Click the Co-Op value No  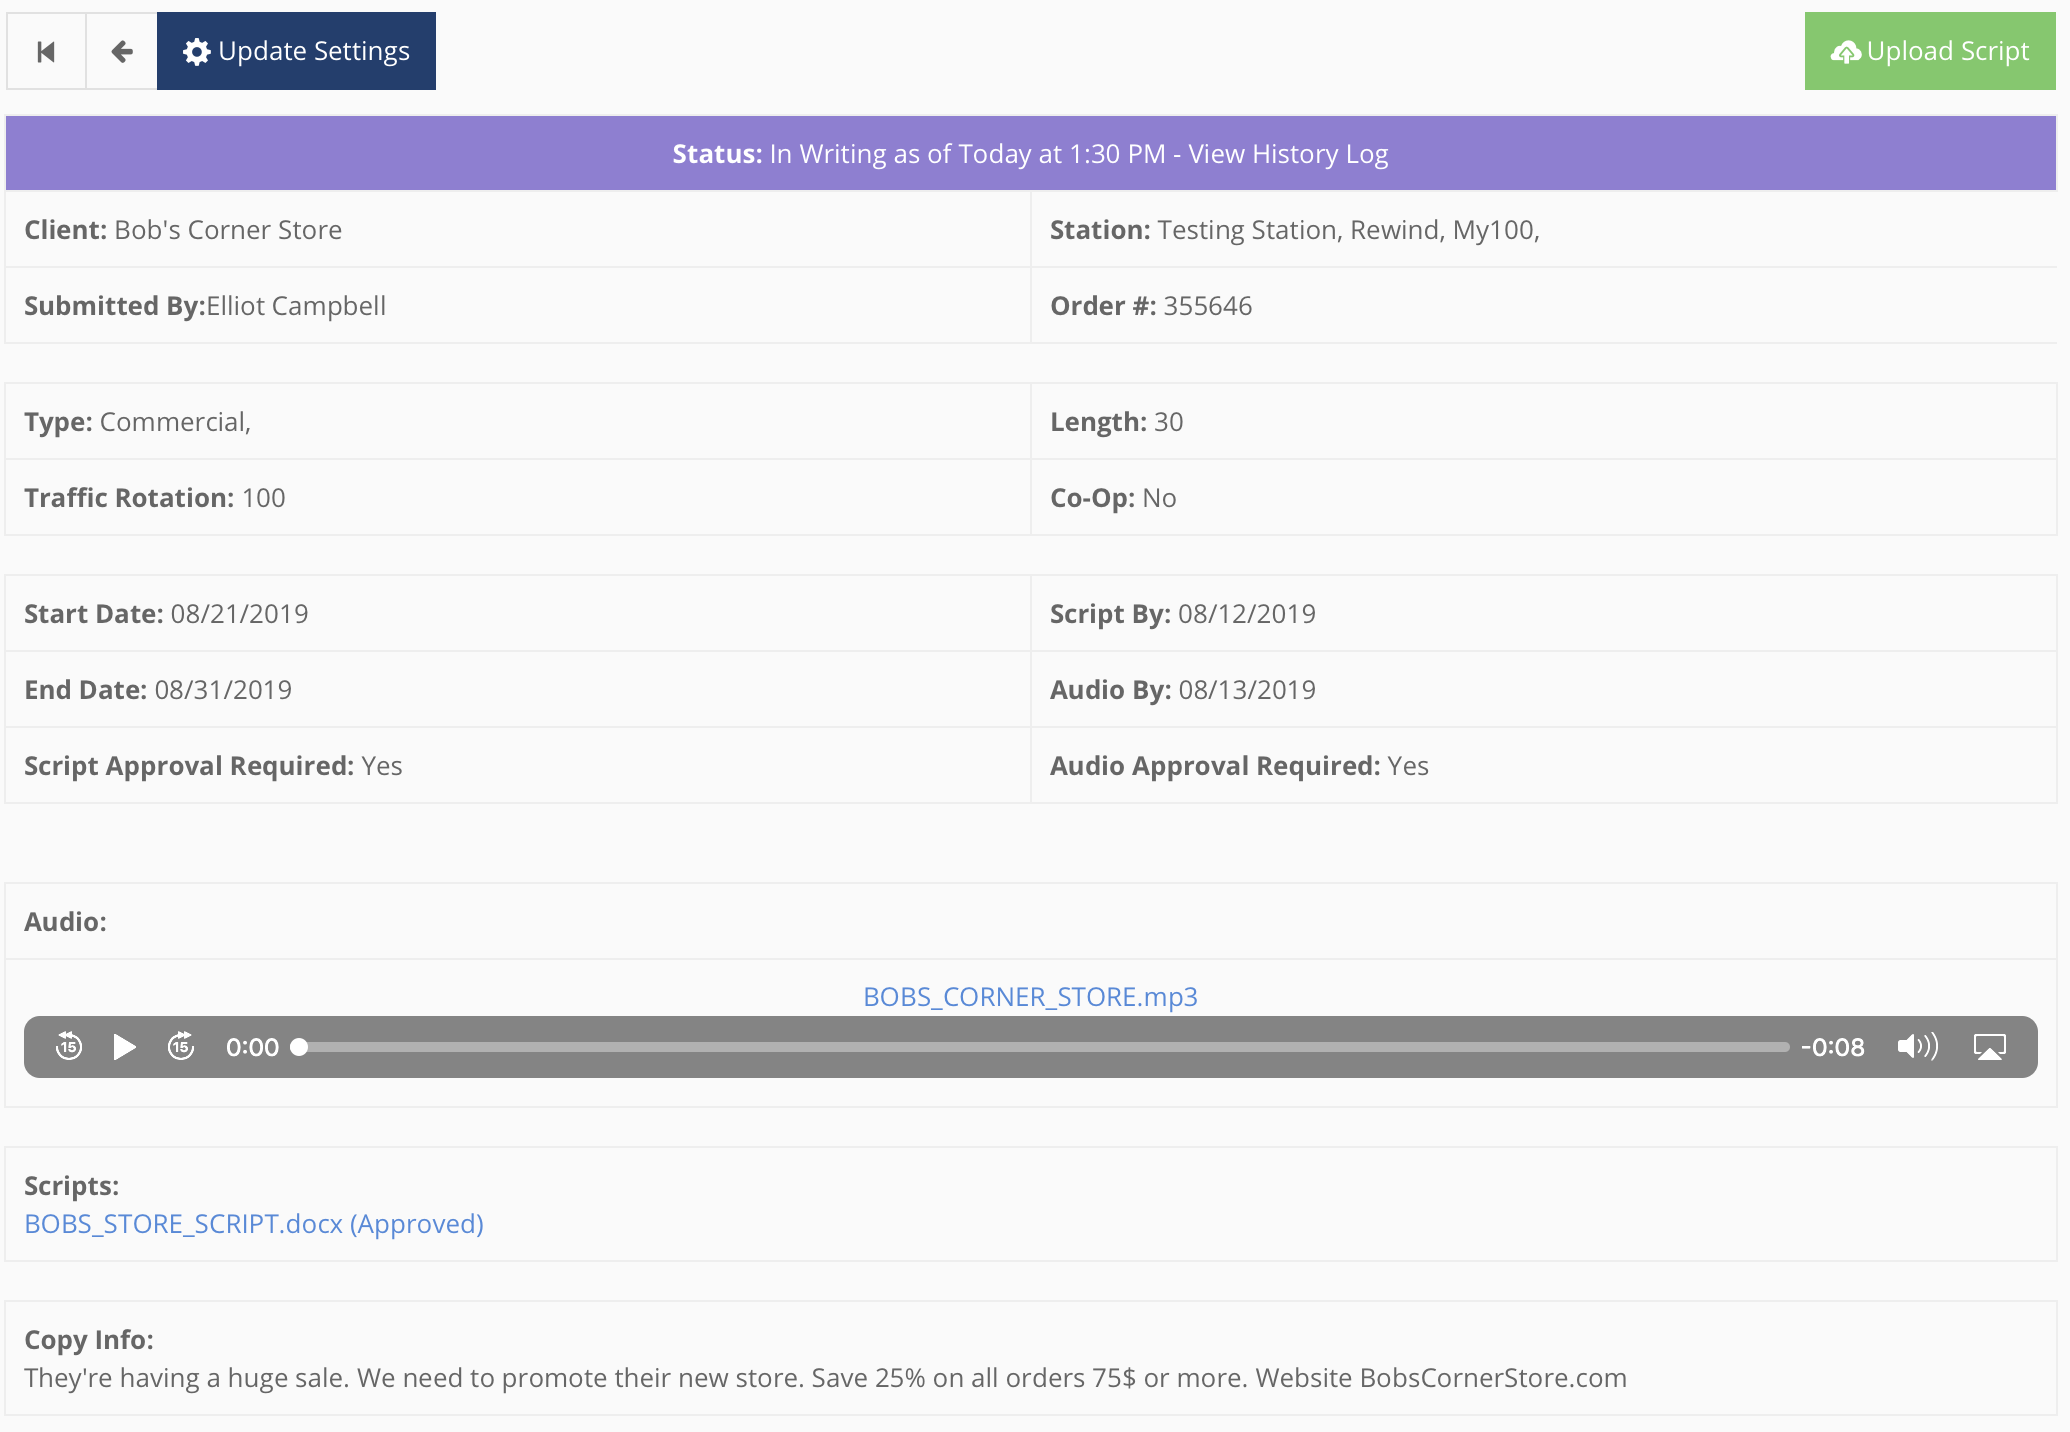[x=1159, y=498]
